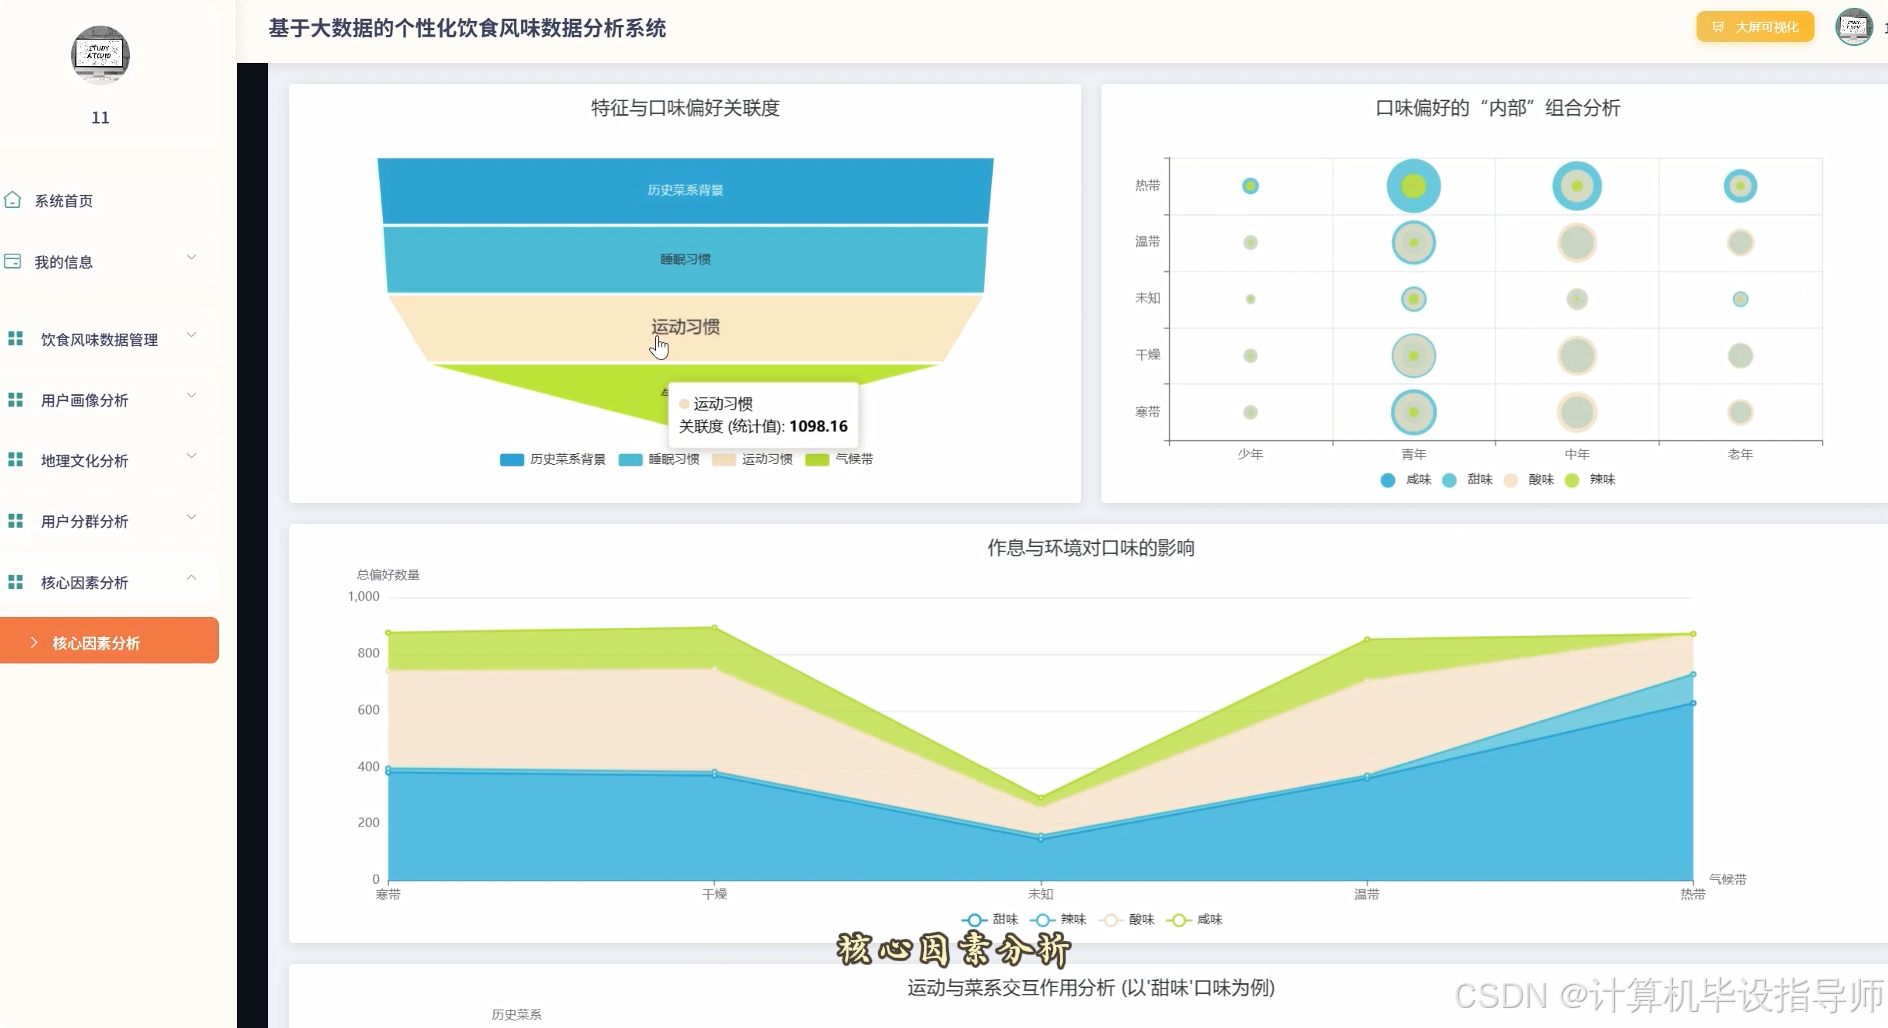Collapse the 核心因素分析 menu chevron

point(191,577)
